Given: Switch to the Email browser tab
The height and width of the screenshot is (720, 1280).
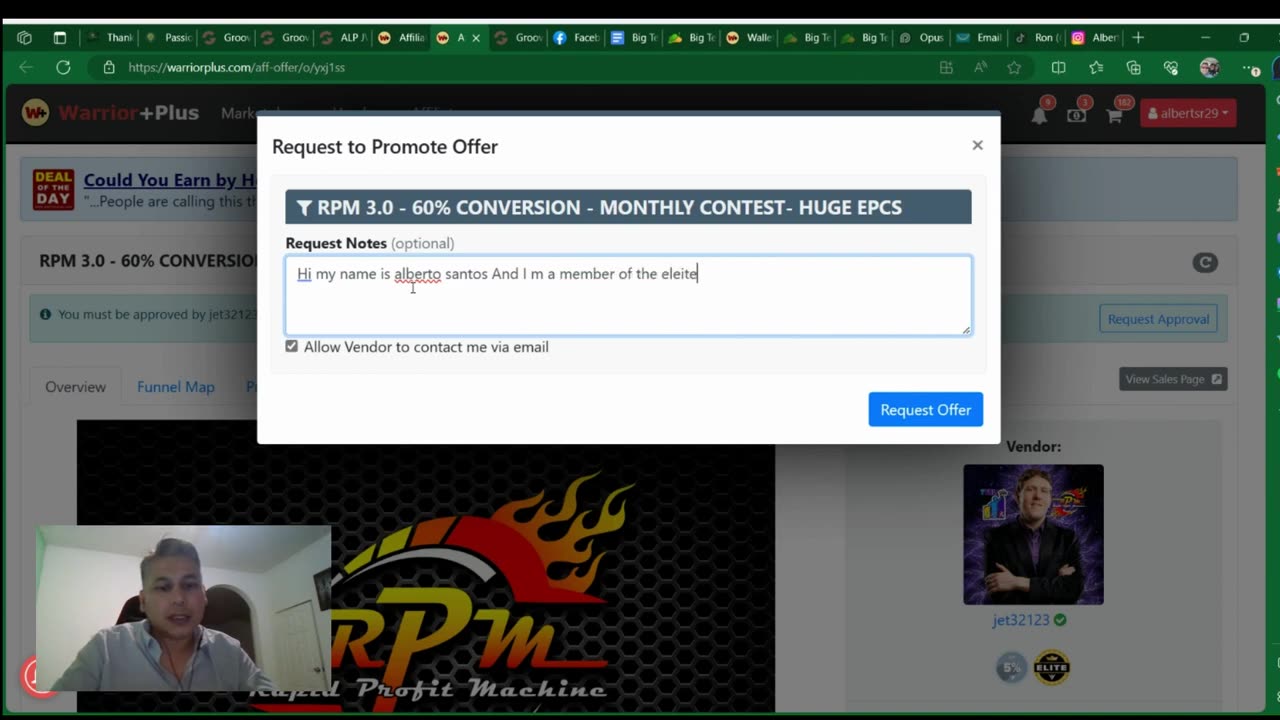Looking at the screenshot, I should click(x=980, y=38).
